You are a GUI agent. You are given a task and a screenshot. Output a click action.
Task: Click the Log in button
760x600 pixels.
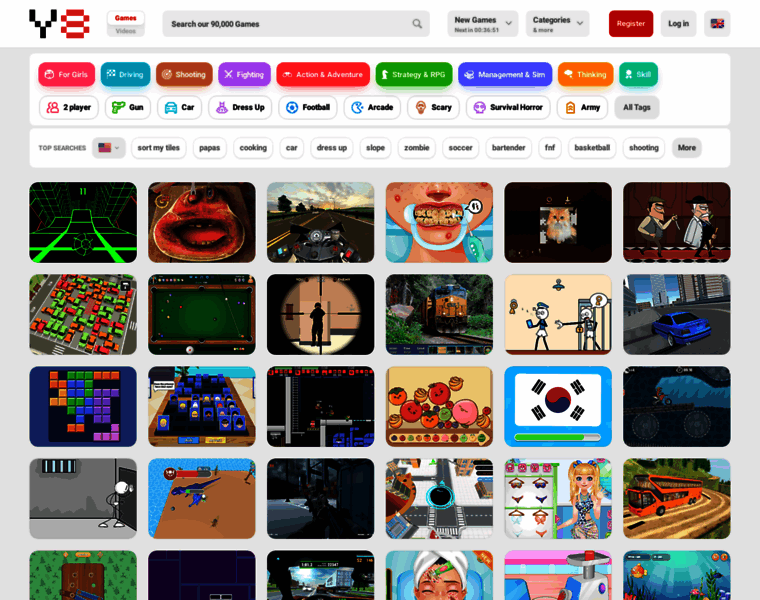[678, 24]
